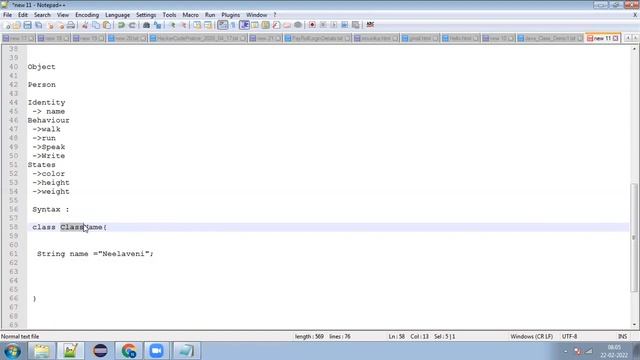Open the Macro menu
The height and width of the screenshot is (360, 640).
click(190, 15)
